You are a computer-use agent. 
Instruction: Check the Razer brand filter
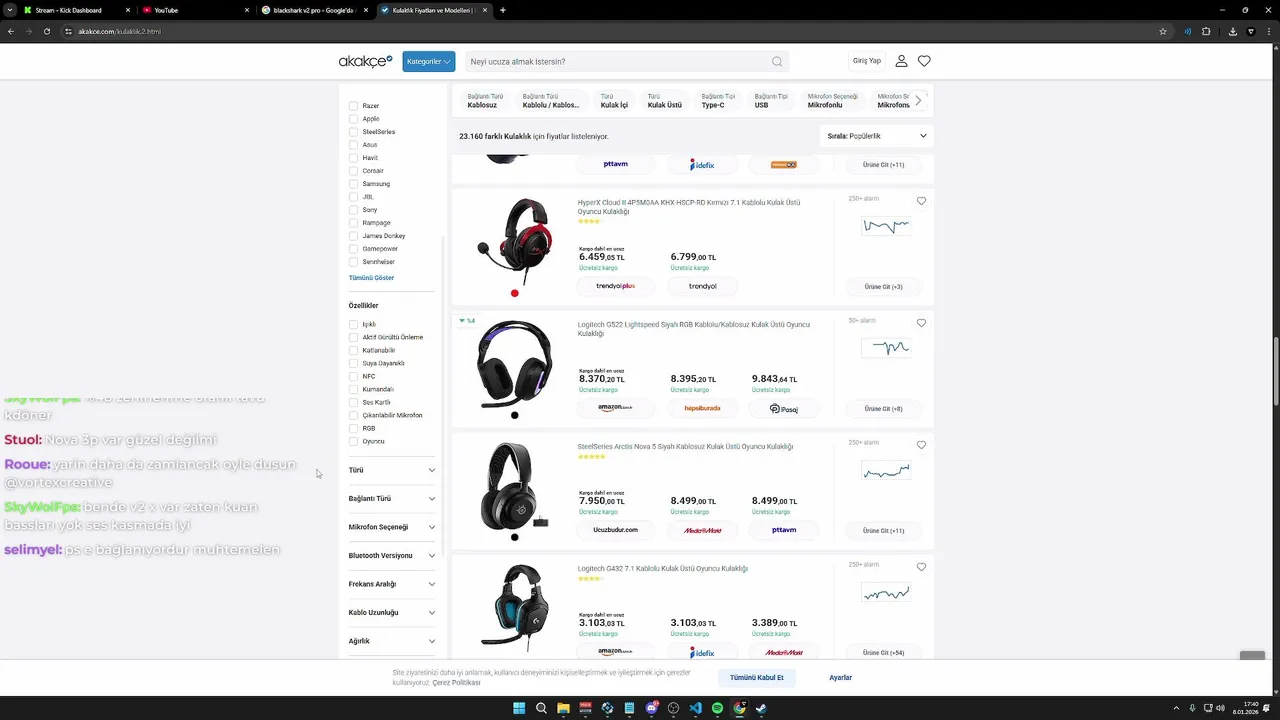(353, 106)
